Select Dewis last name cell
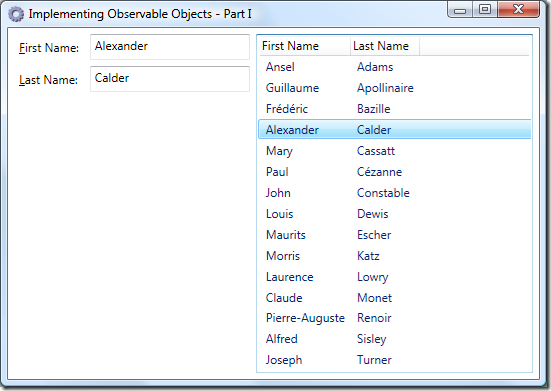Screen dimensions: 551x391 [x=373, y=214]
